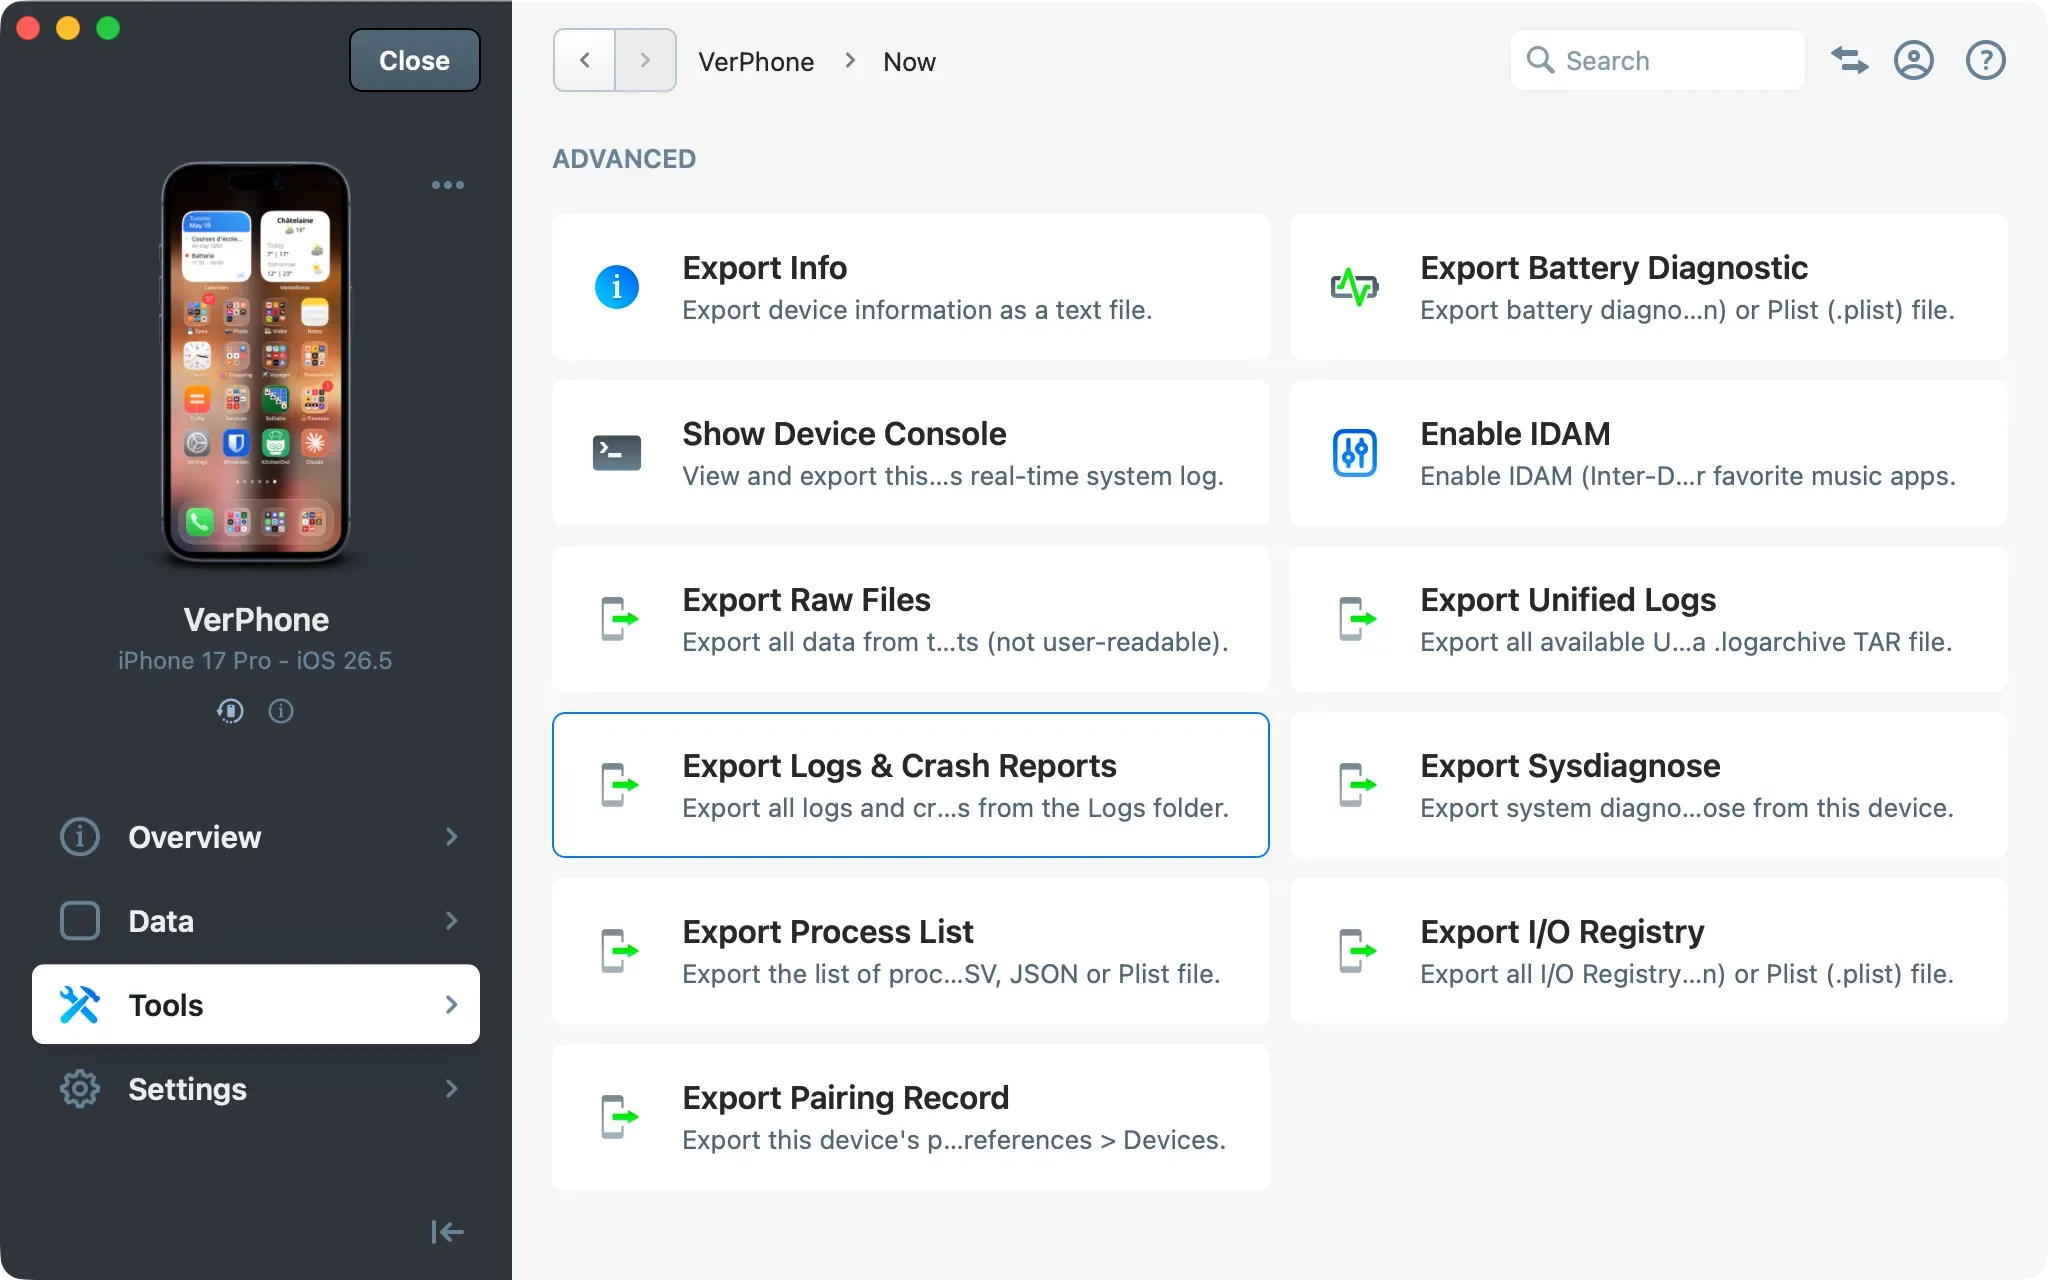Go back with the left navigation arrow
The height and width of the screenshot is (1280, 2048).
pos(585,61)
